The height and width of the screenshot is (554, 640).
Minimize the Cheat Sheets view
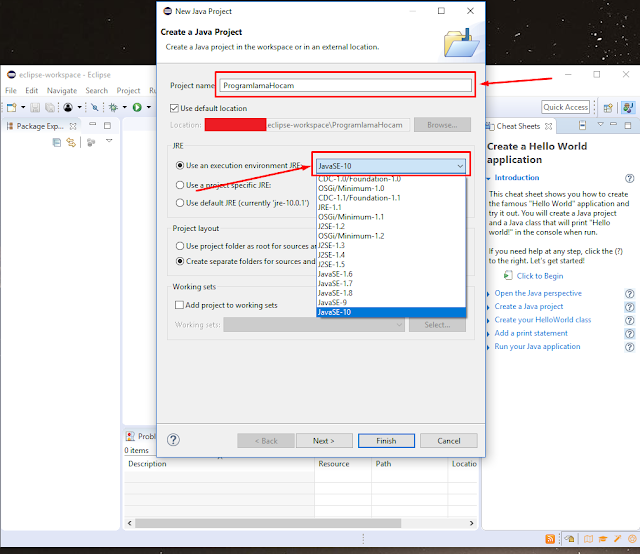613,124
